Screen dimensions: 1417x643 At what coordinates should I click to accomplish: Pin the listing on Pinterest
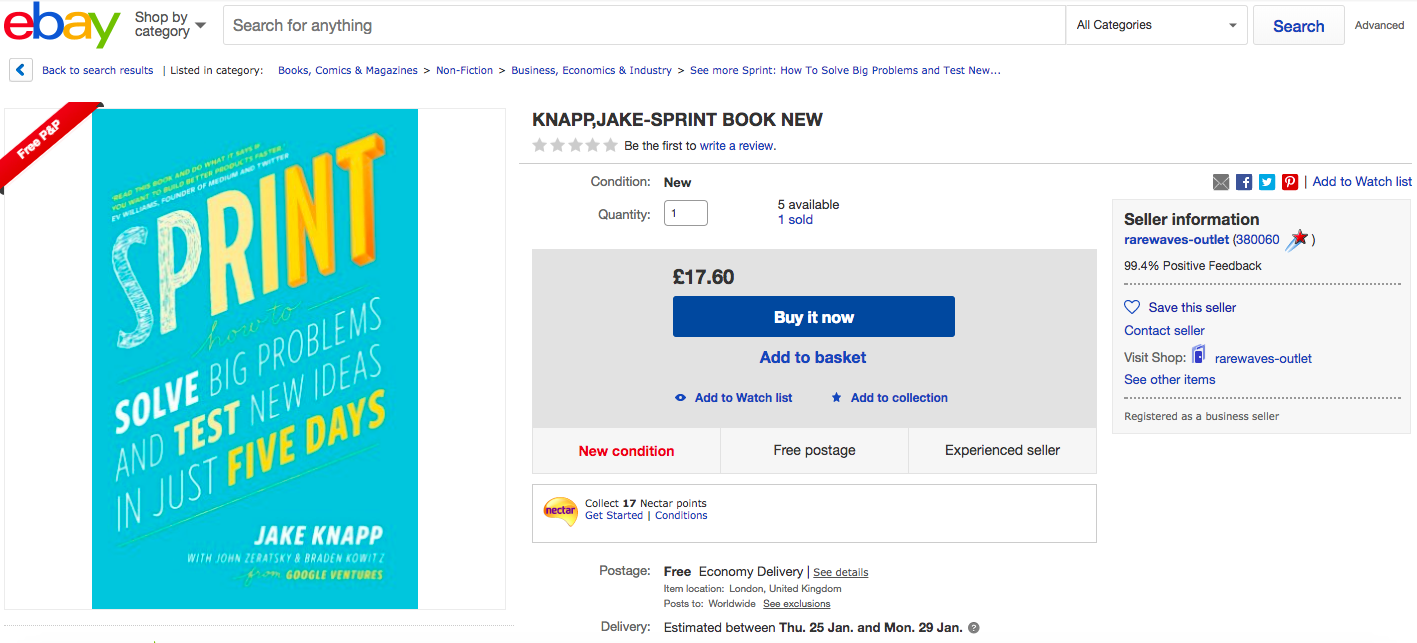[x=1290, y=182]
